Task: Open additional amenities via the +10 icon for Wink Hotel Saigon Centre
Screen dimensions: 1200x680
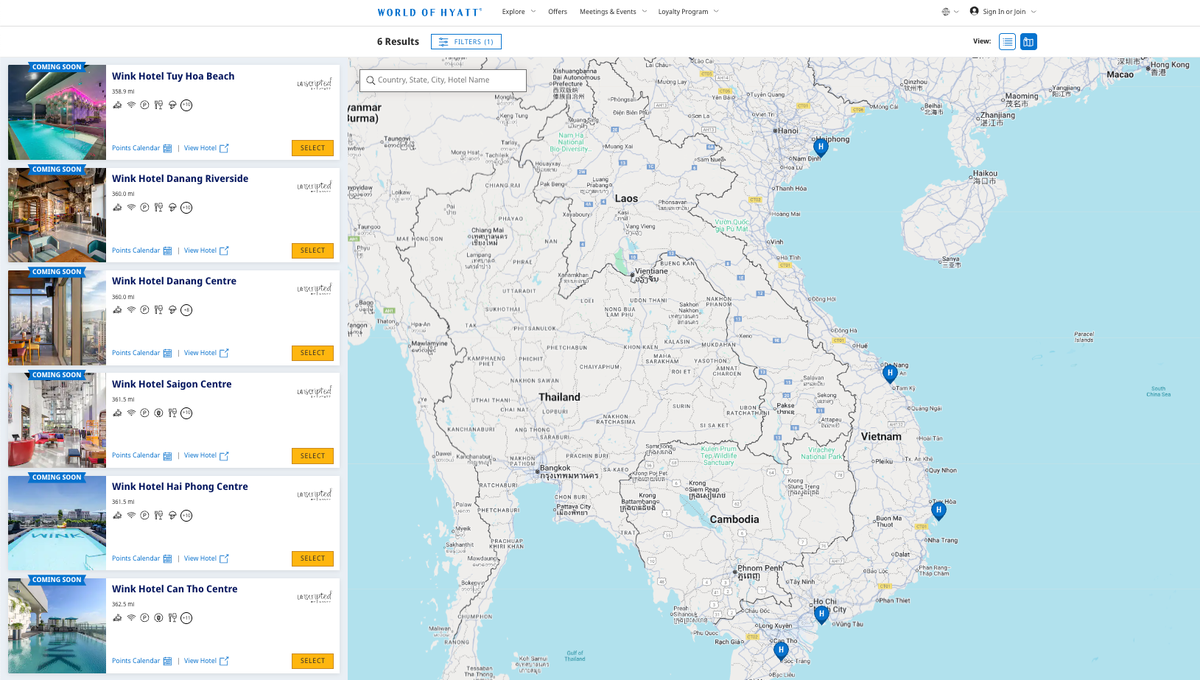Action: (x=186, y=412)
